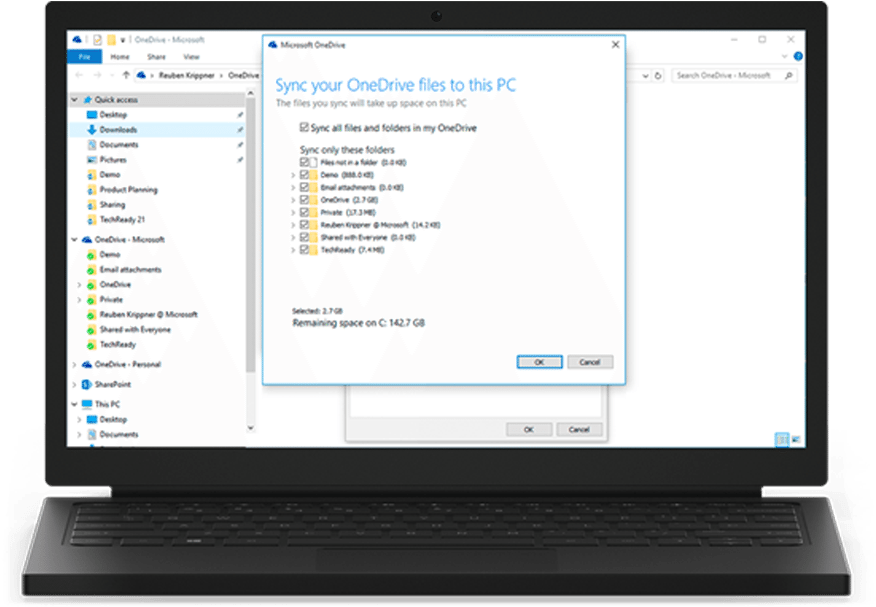
Task: Click the Forward arrow in File Explorer
Action: coord(97,75)
